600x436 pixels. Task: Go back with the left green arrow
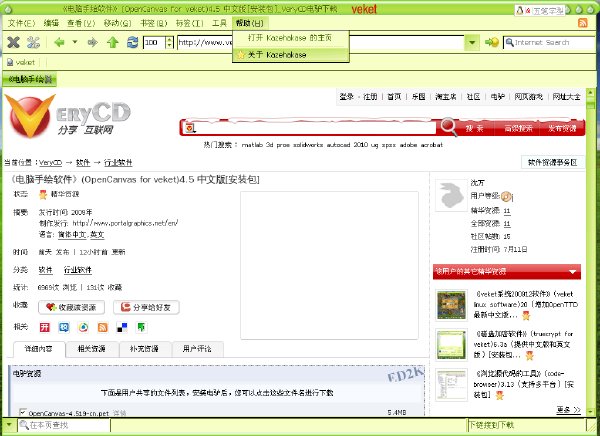tap(59, 42)
